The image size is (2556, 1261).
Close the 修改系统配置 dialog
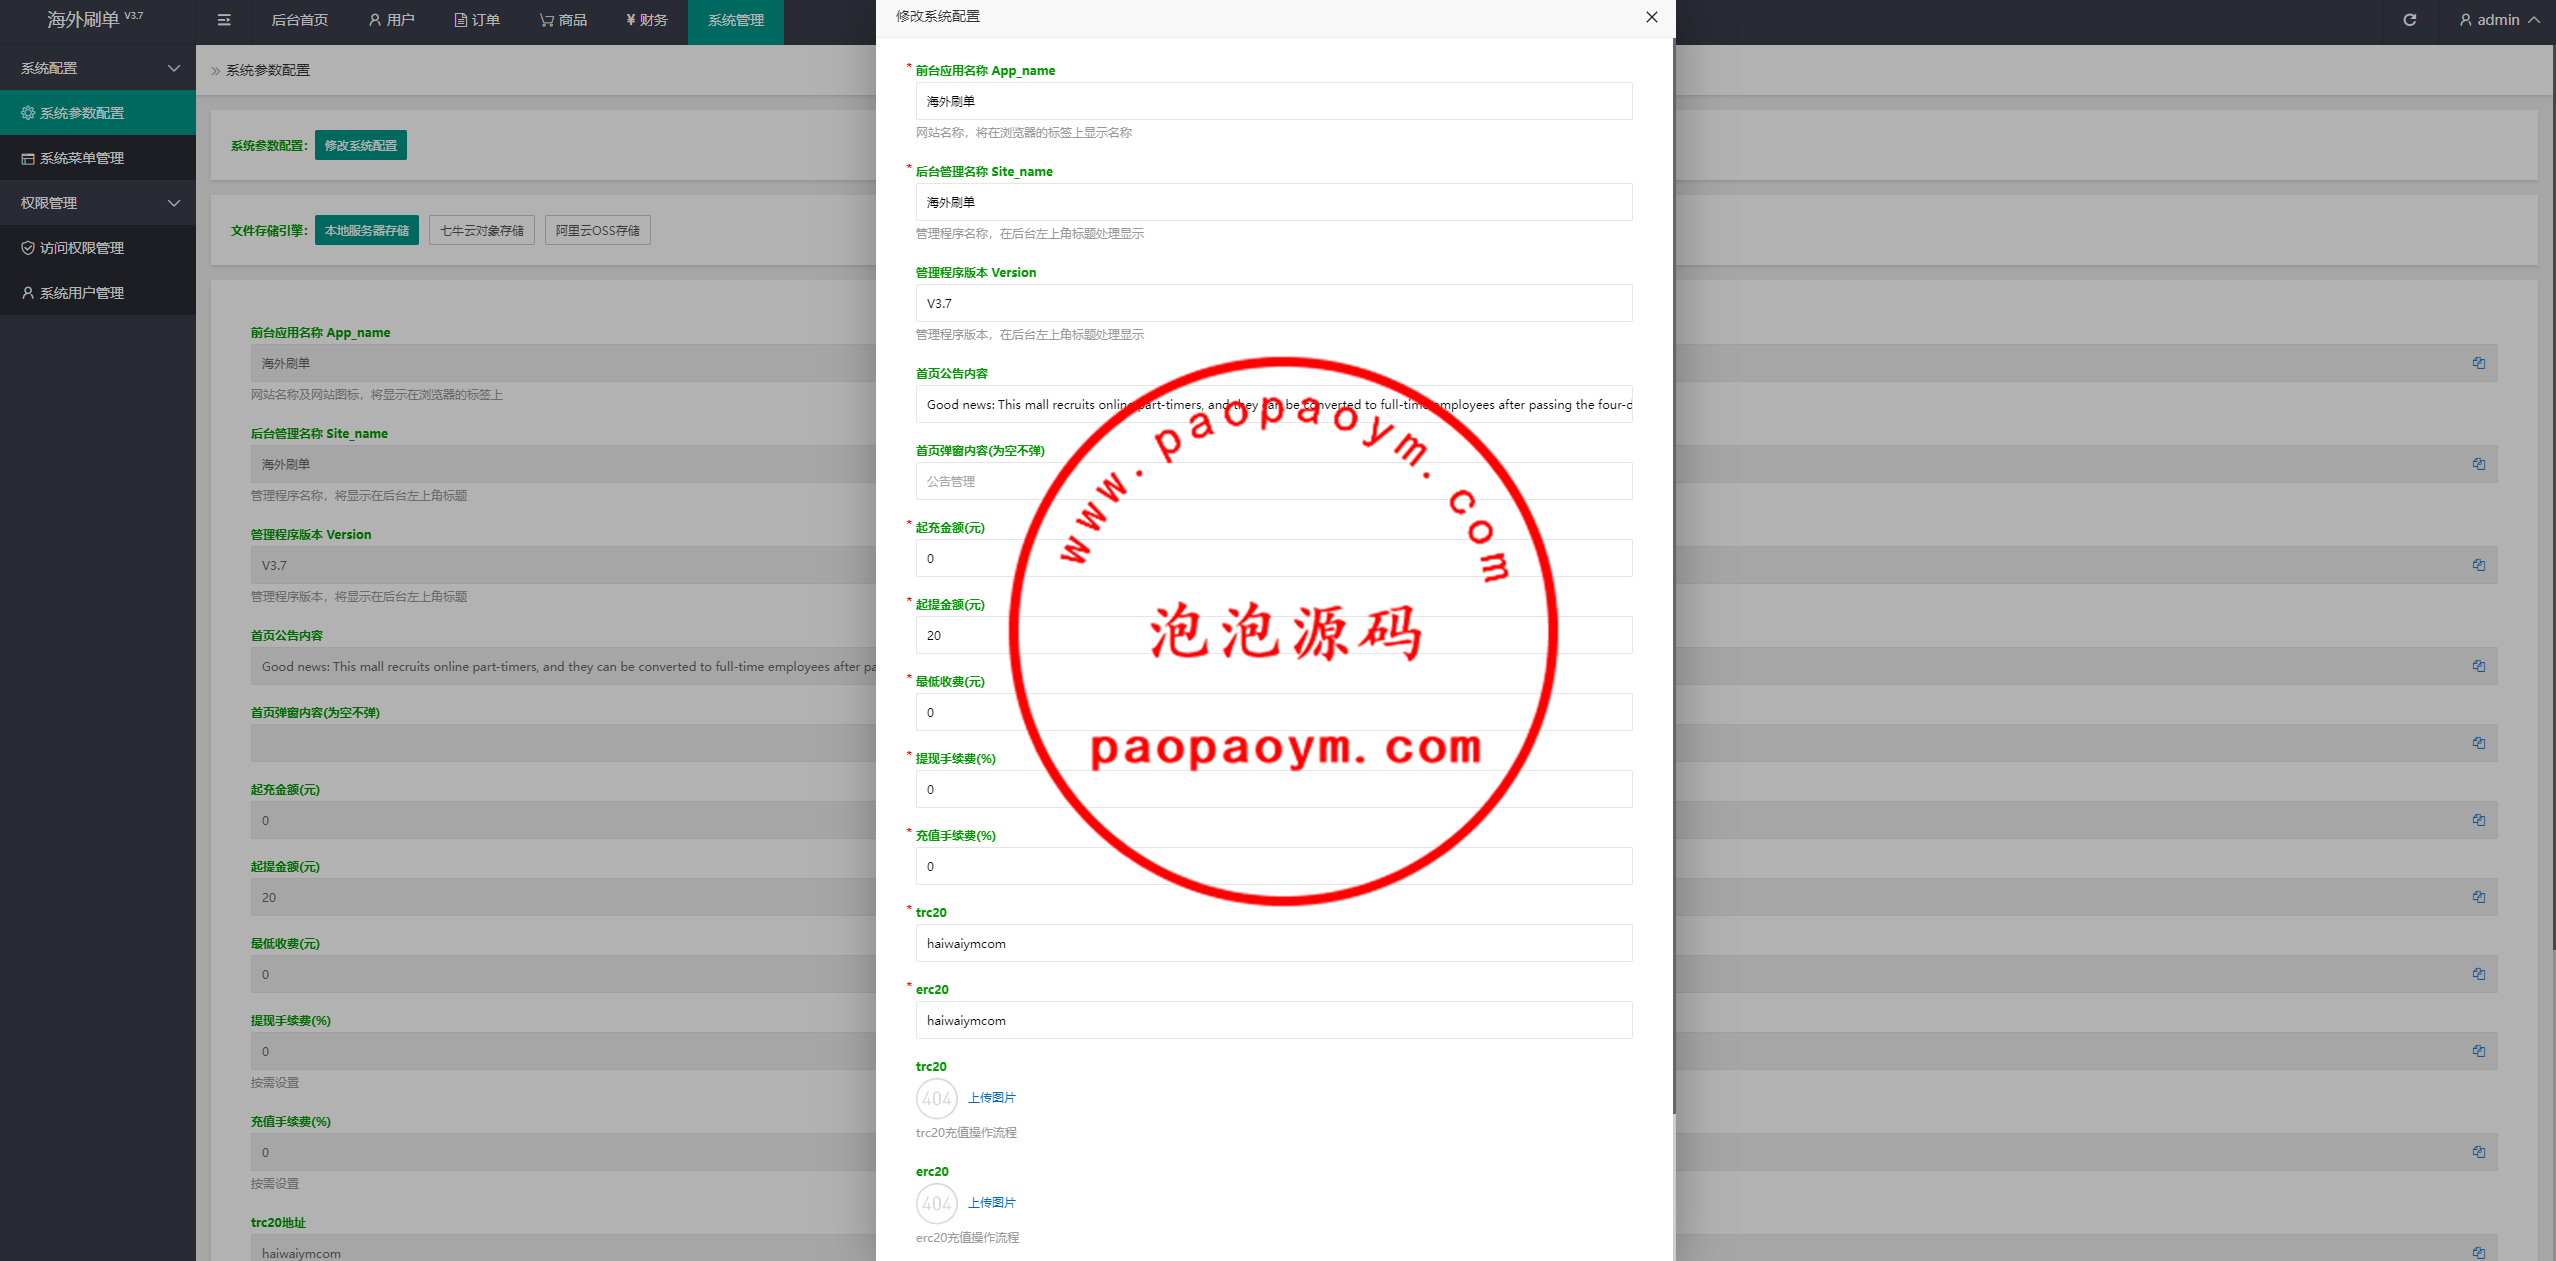point(1652,17)
